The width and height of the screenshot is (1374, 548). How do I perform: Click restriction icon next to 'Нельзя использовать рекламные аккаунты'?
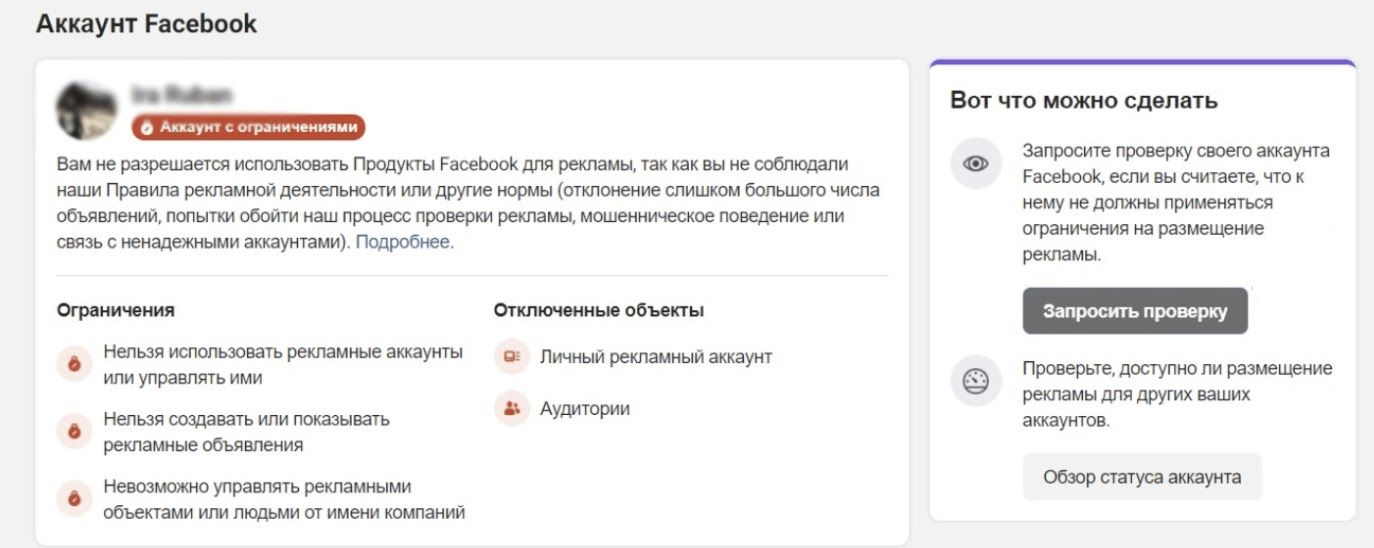(x=74, y=365)
